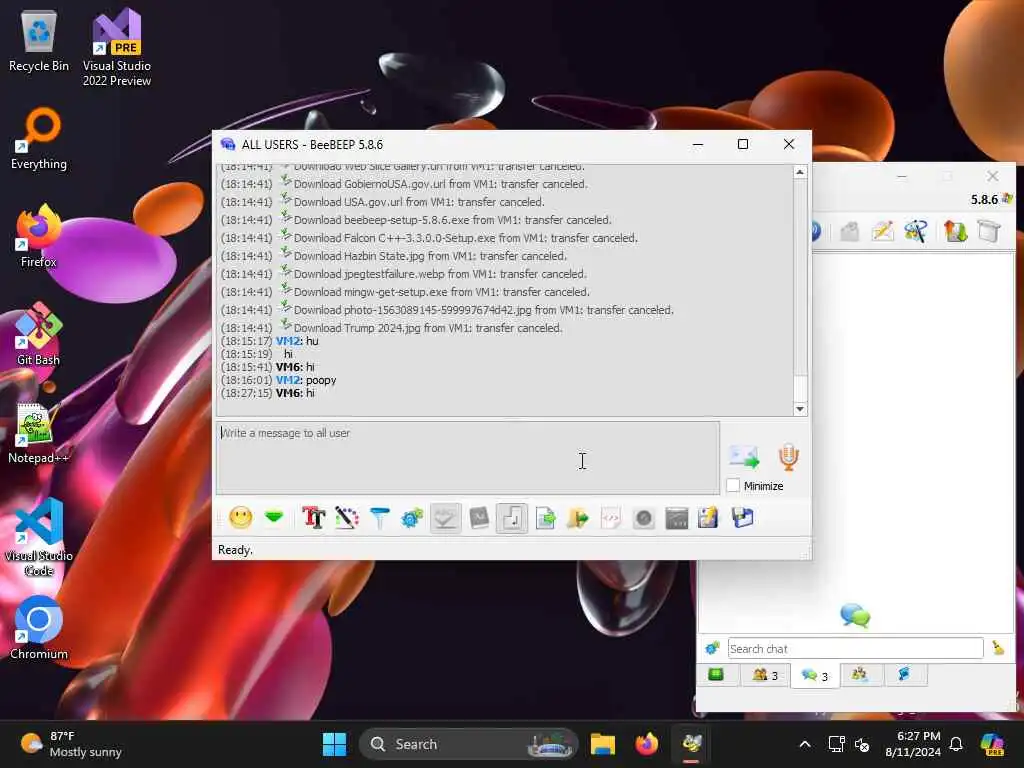Switch to the chats tab showing 3

pyautogui.click(x=815, y=675)
